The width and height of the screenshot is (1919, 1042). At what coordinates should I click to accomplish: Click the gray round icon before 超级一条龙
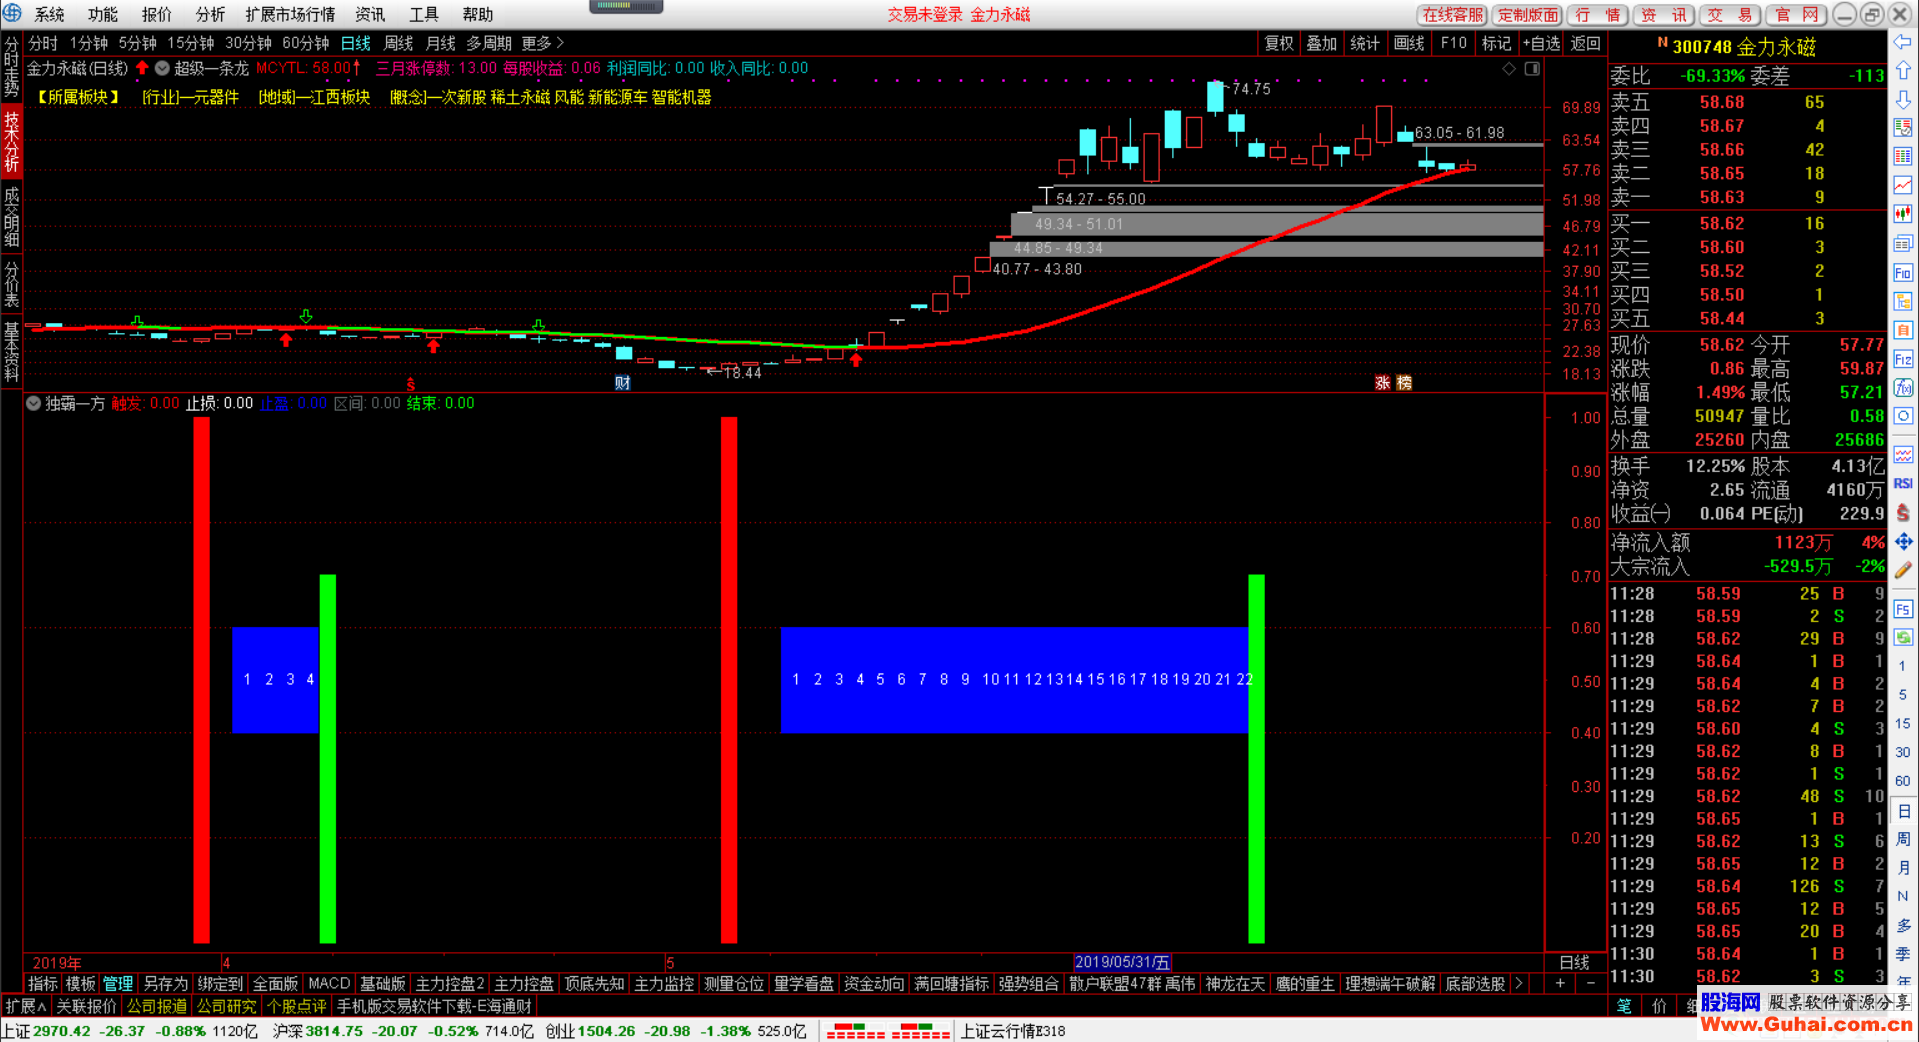click(161, 68)
